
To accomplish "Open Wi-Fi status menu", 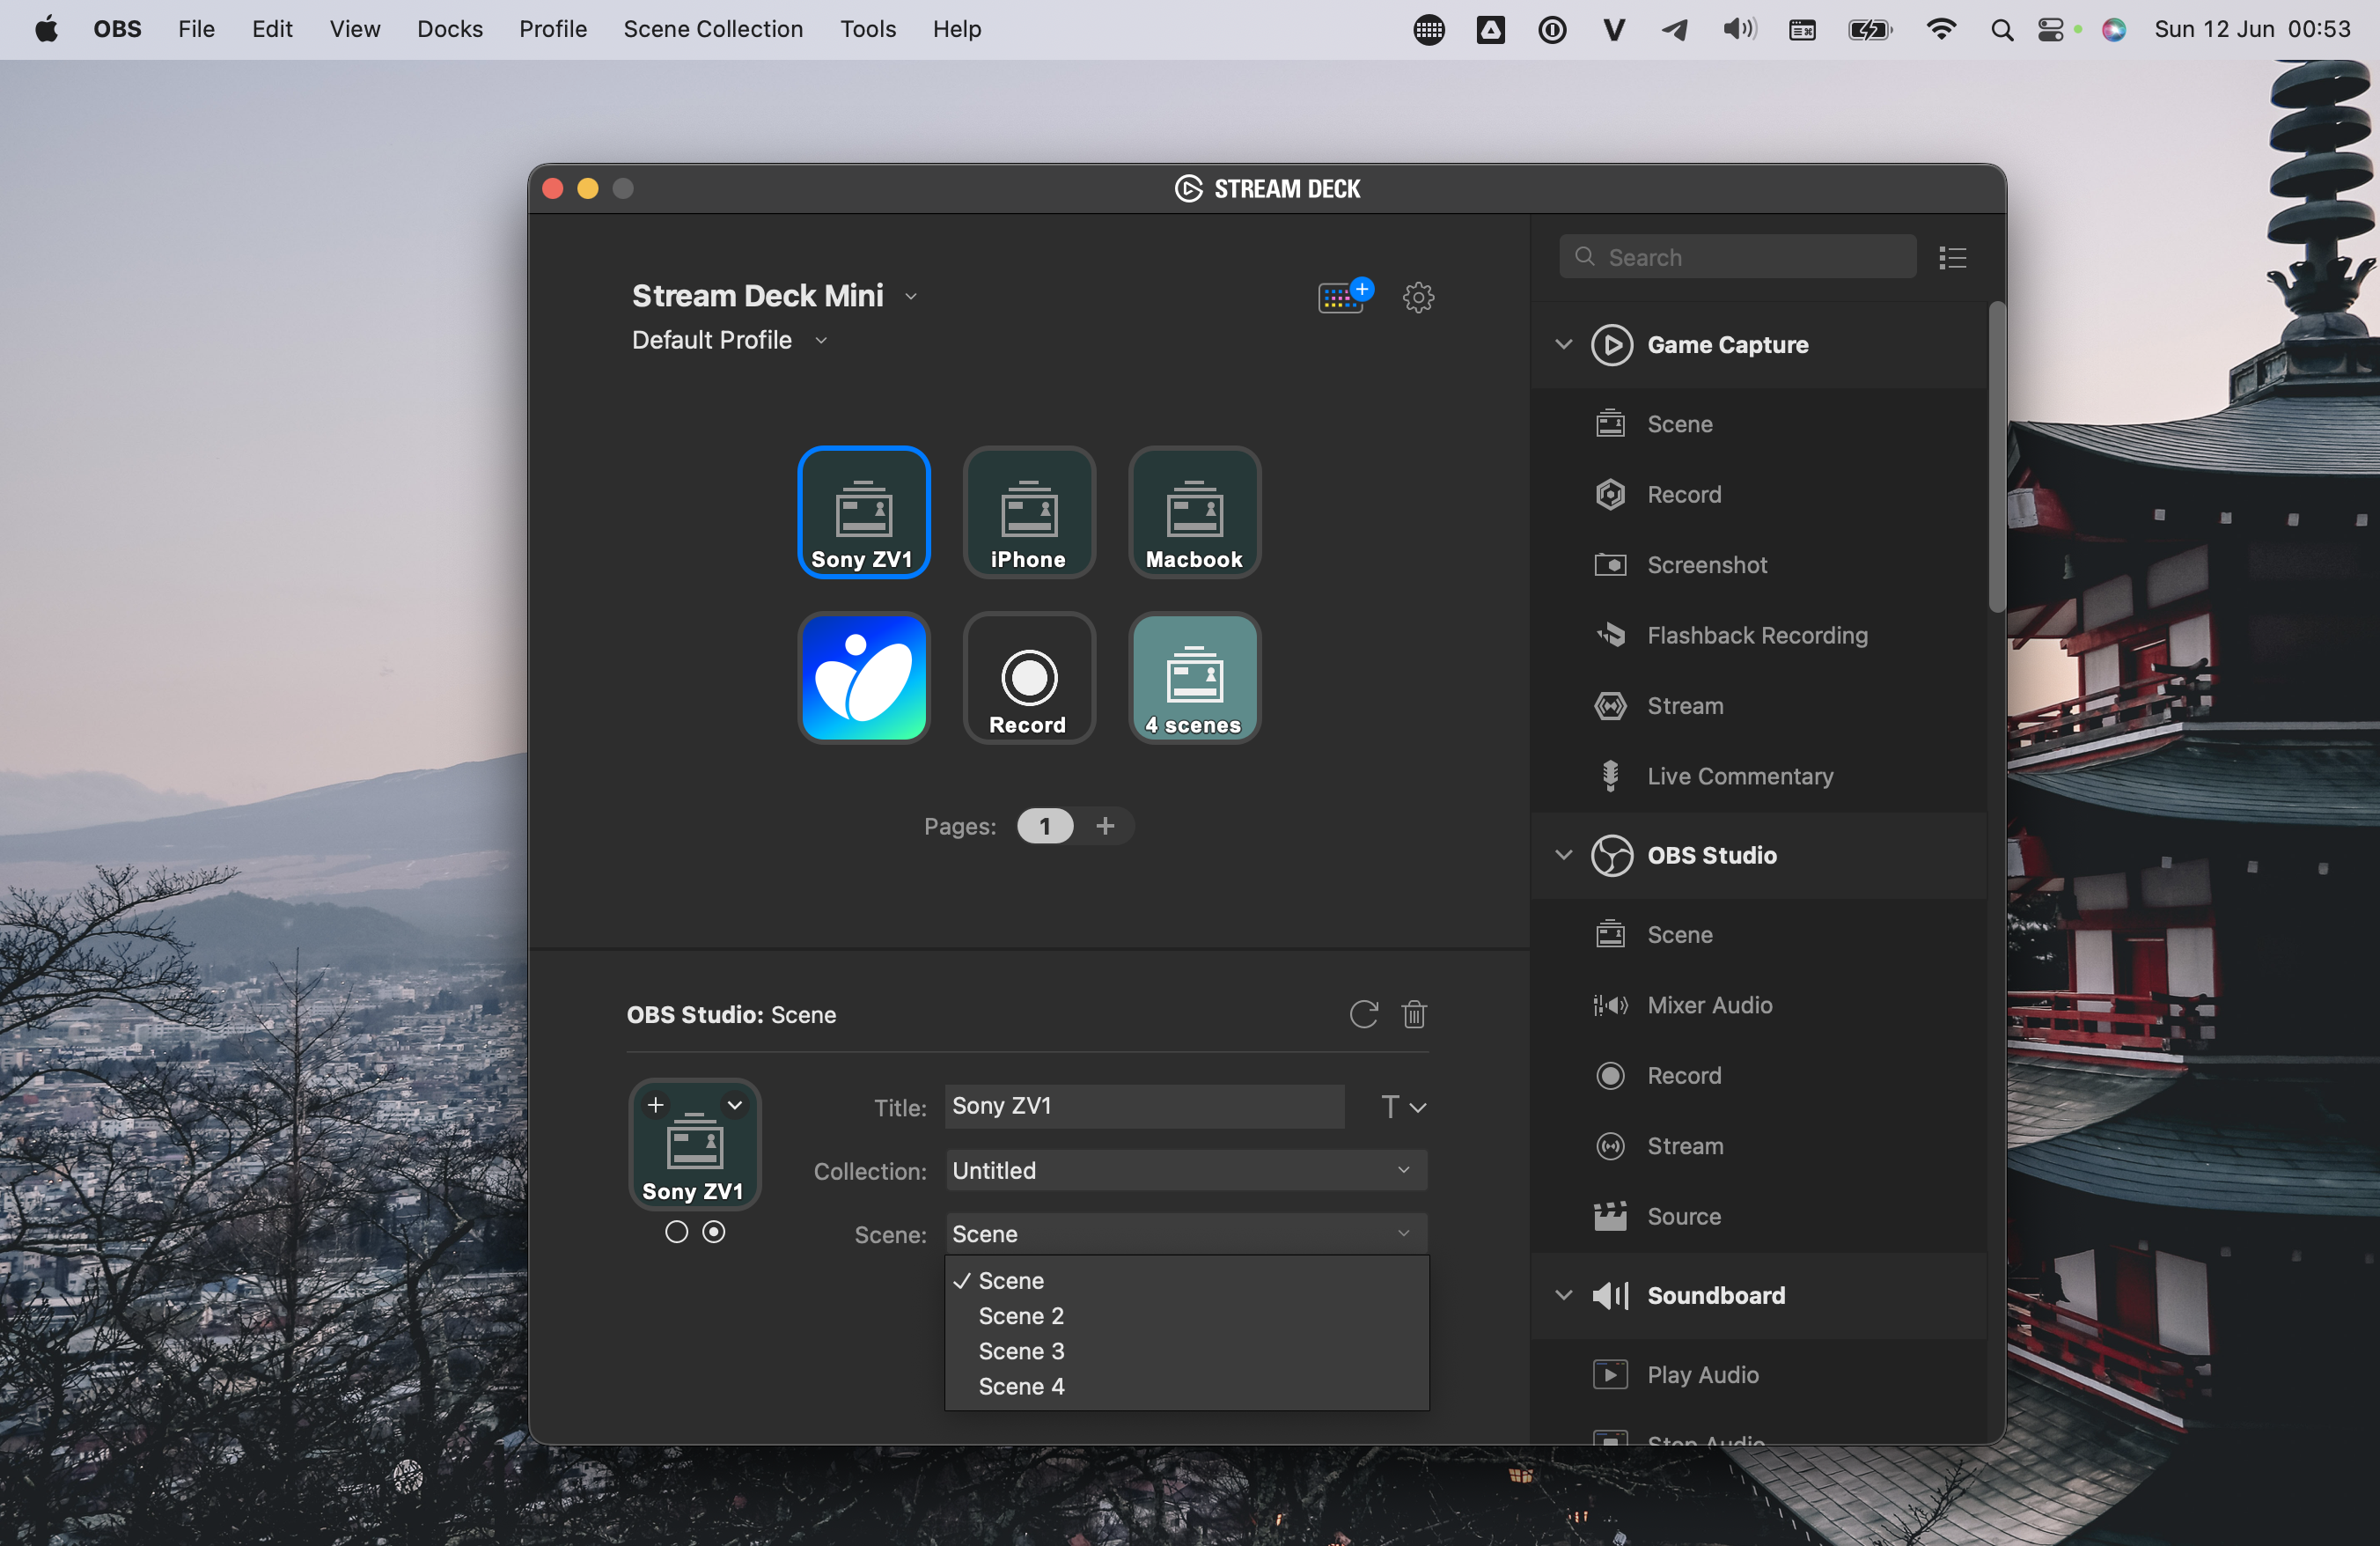I will click(1940, 30).
